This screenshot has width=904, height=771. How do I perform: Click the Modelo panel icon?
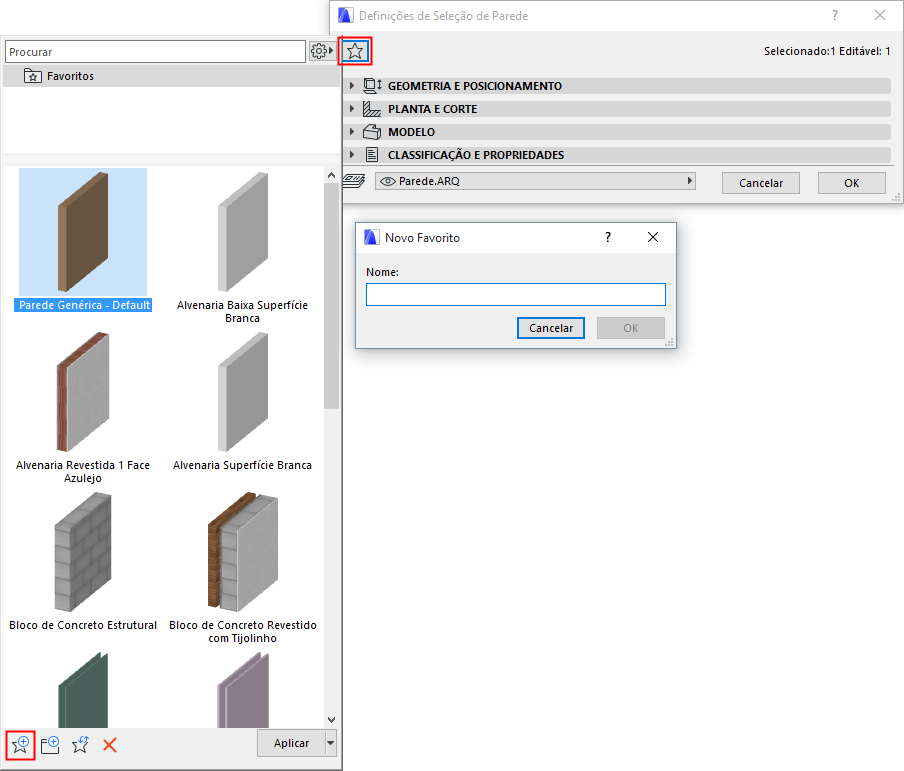point(372,132)
